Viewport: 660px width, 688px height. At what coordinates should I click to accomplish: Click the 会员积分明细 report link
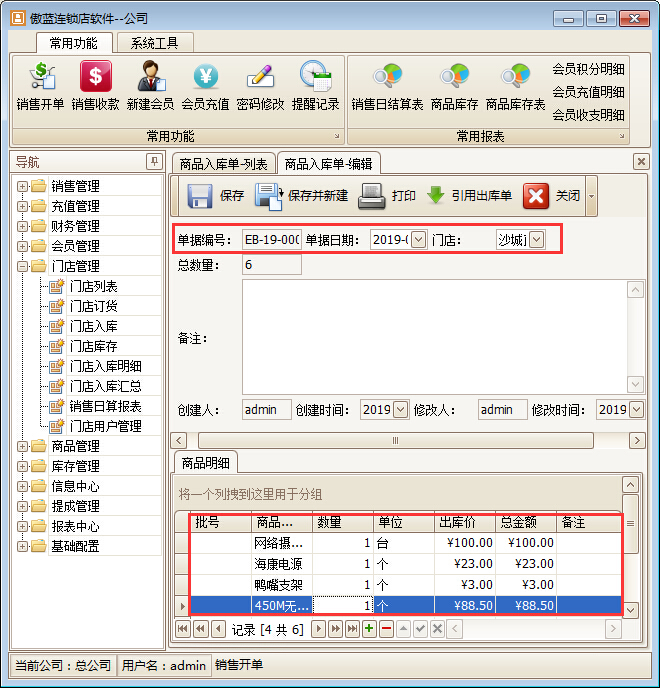click(588, 69)
